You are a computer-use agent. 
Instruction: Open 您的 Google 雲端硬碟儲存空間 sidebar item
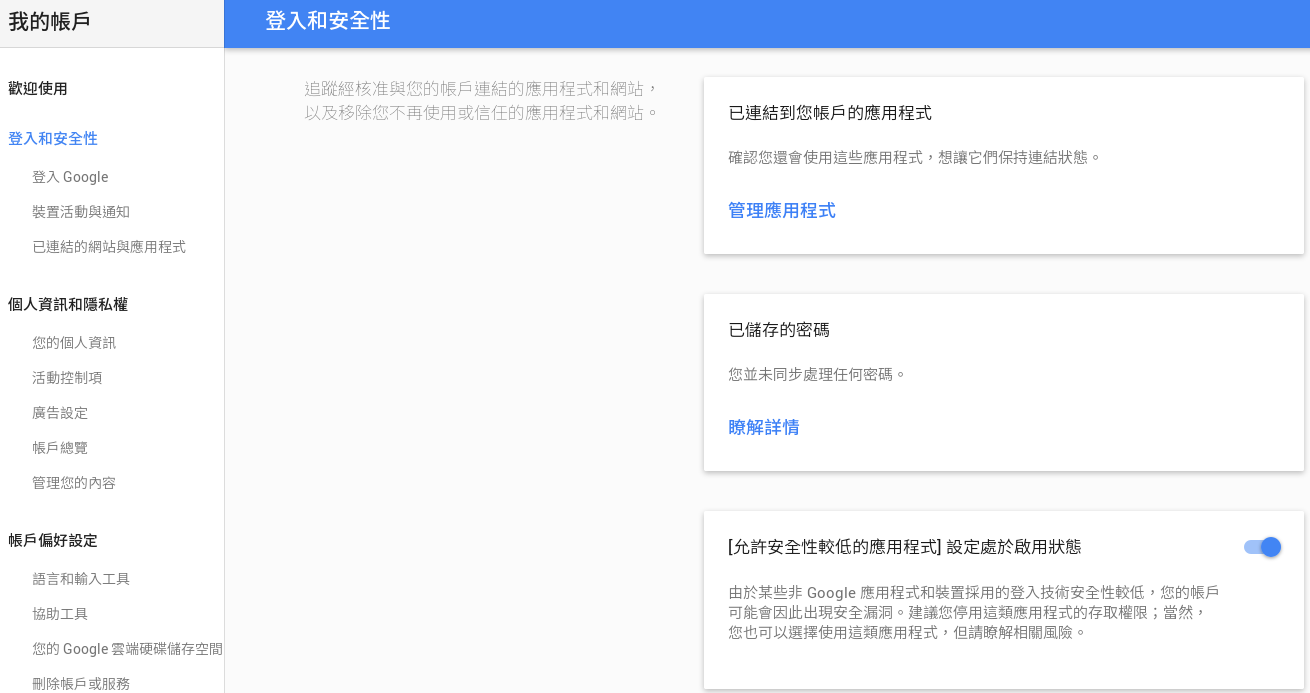tap(127, 649)
